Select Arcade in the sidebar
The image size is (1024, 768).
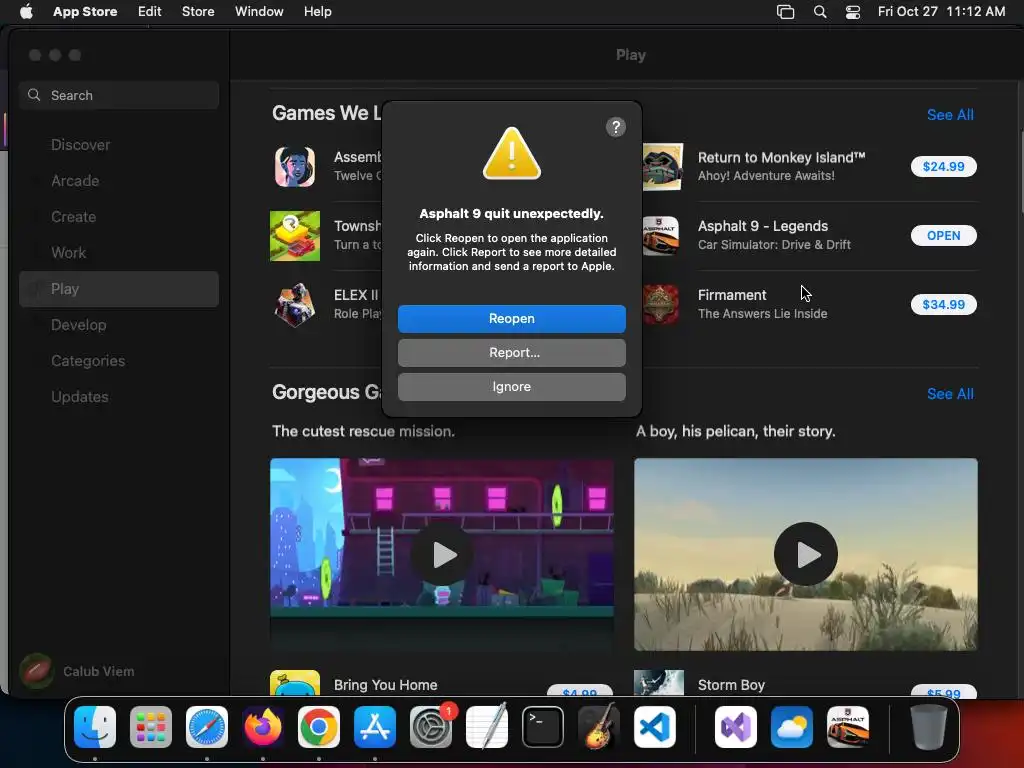119,181
